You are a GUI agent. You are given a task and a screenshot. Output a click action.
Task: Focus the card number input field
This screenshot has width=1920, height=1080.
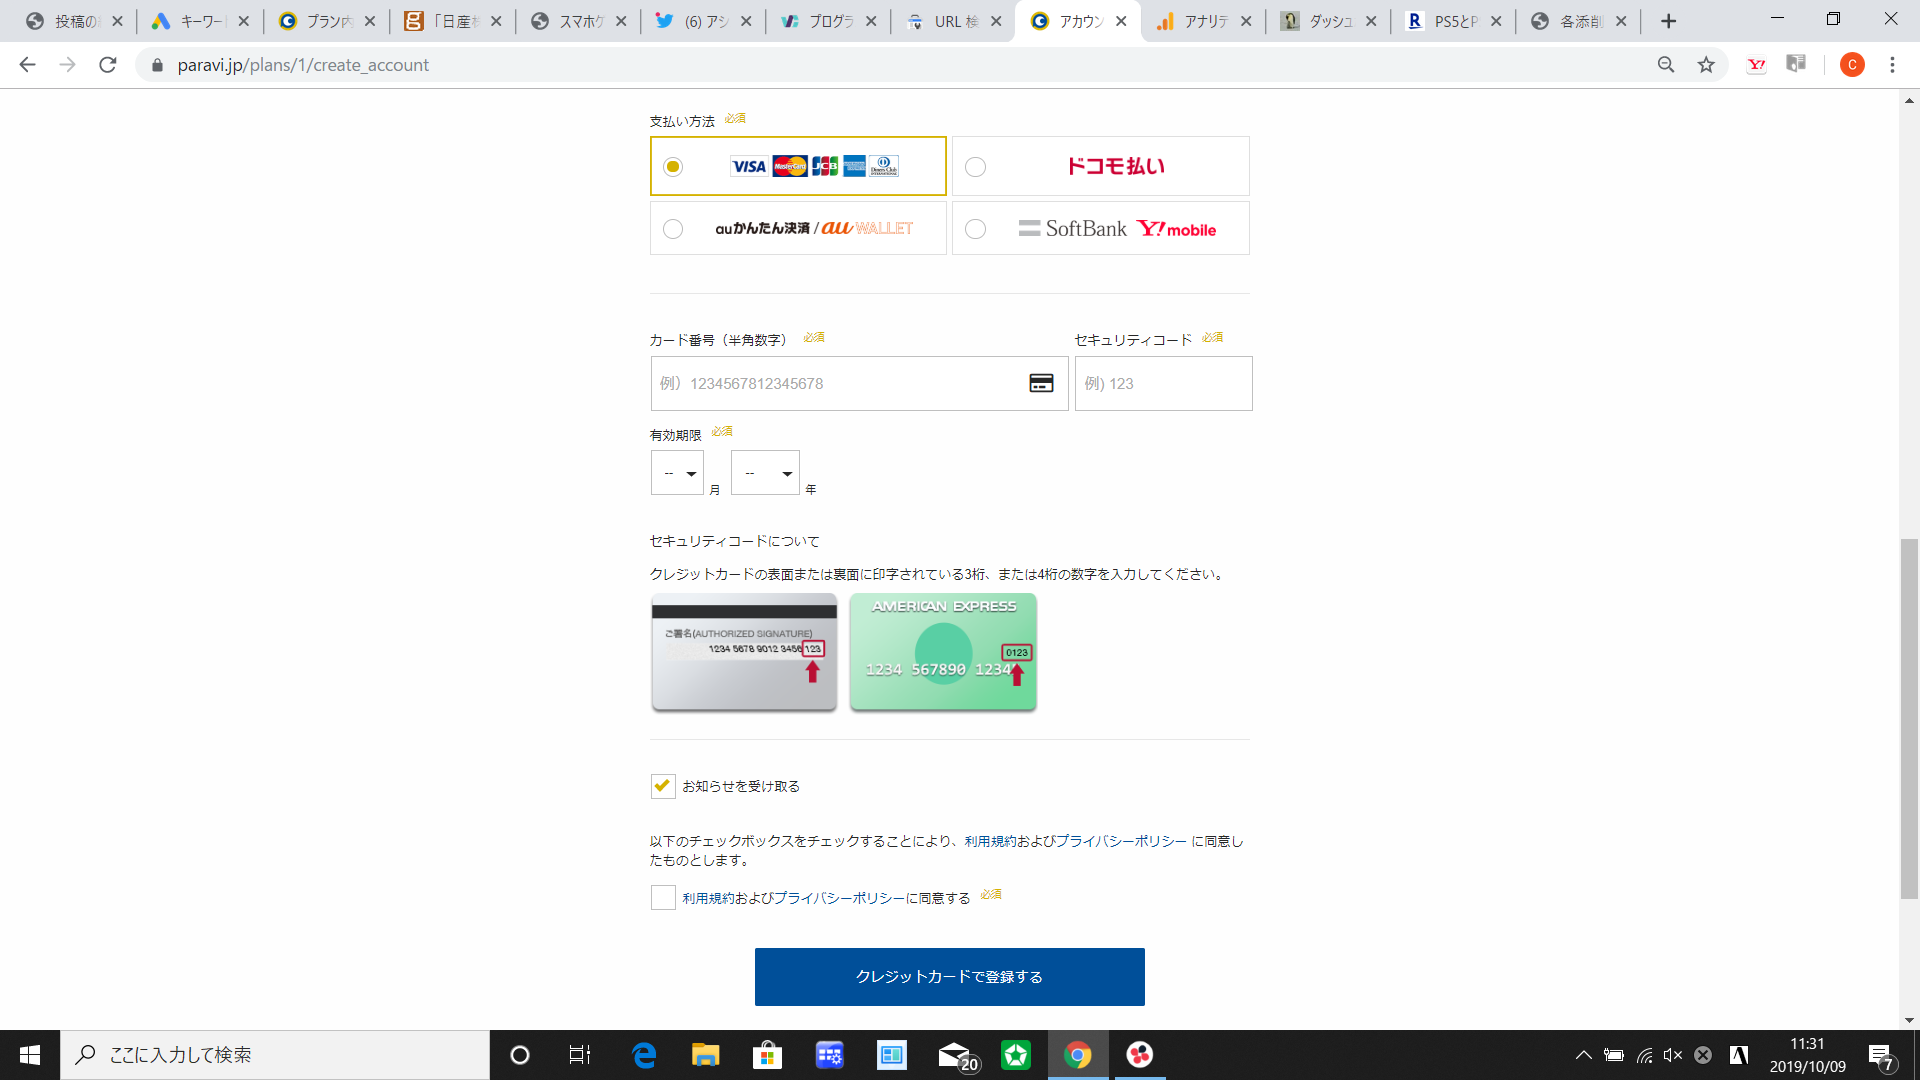(859, 383)
